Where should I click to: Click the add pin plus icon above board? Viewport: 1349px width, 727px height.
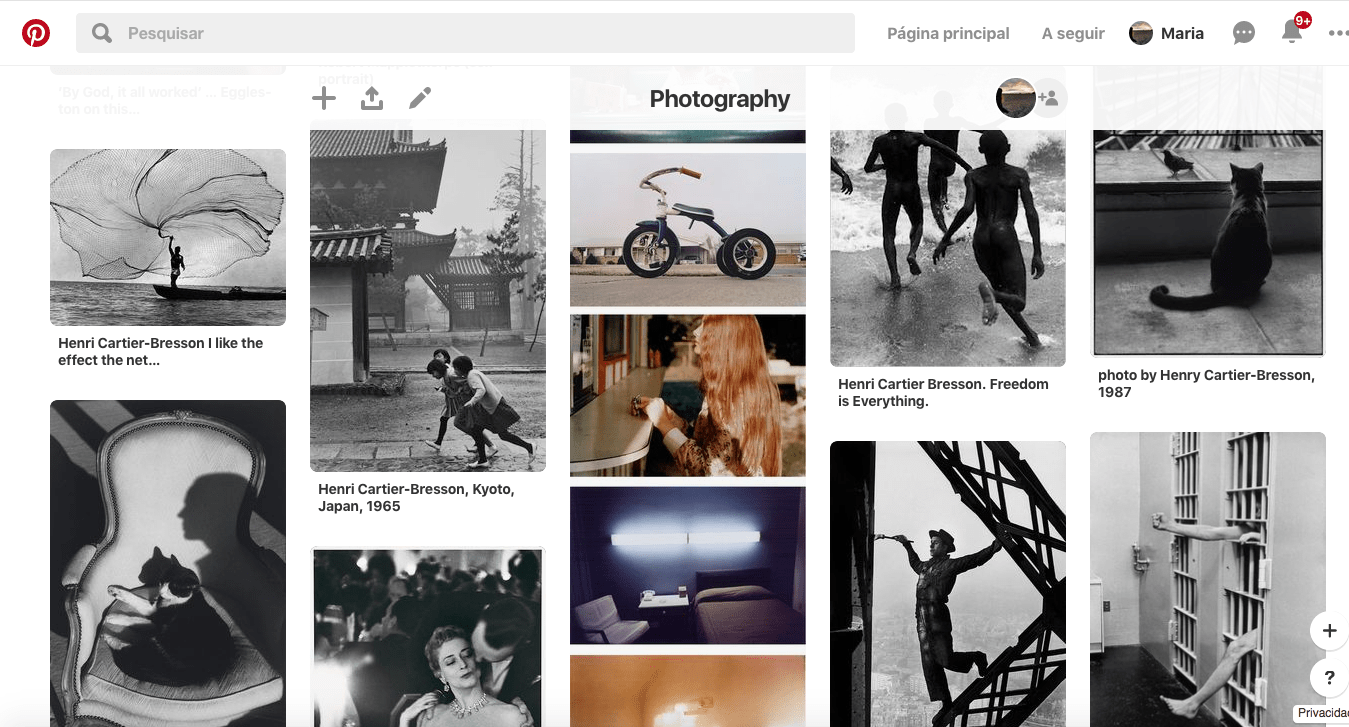pyautogui.click(x=324, y=98)
